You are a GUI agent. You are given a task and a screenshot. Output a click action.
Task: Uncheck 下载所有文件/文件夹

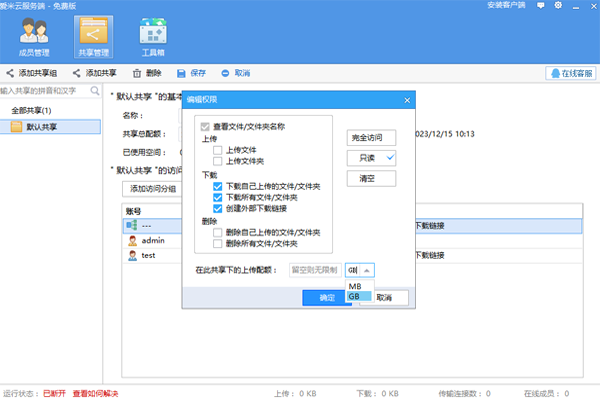tap(217, 197)
